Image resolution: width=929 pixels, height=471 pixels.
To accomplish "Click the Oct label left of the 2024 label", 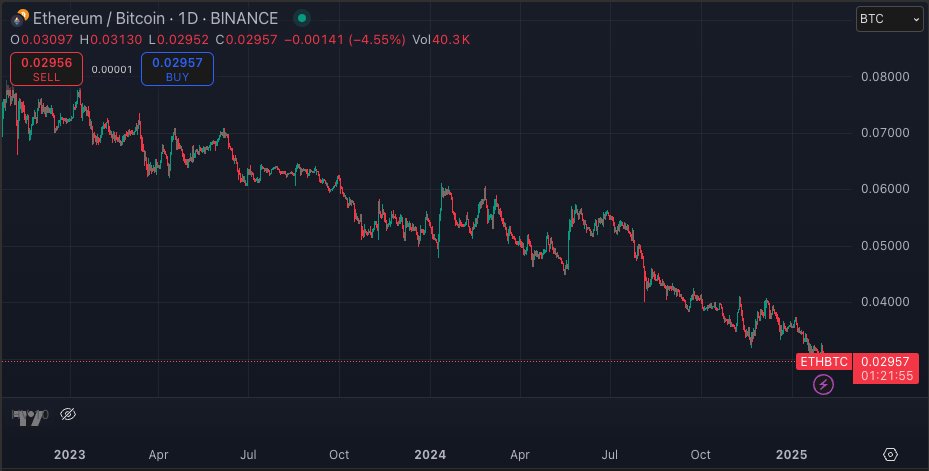I will [339, 455].
